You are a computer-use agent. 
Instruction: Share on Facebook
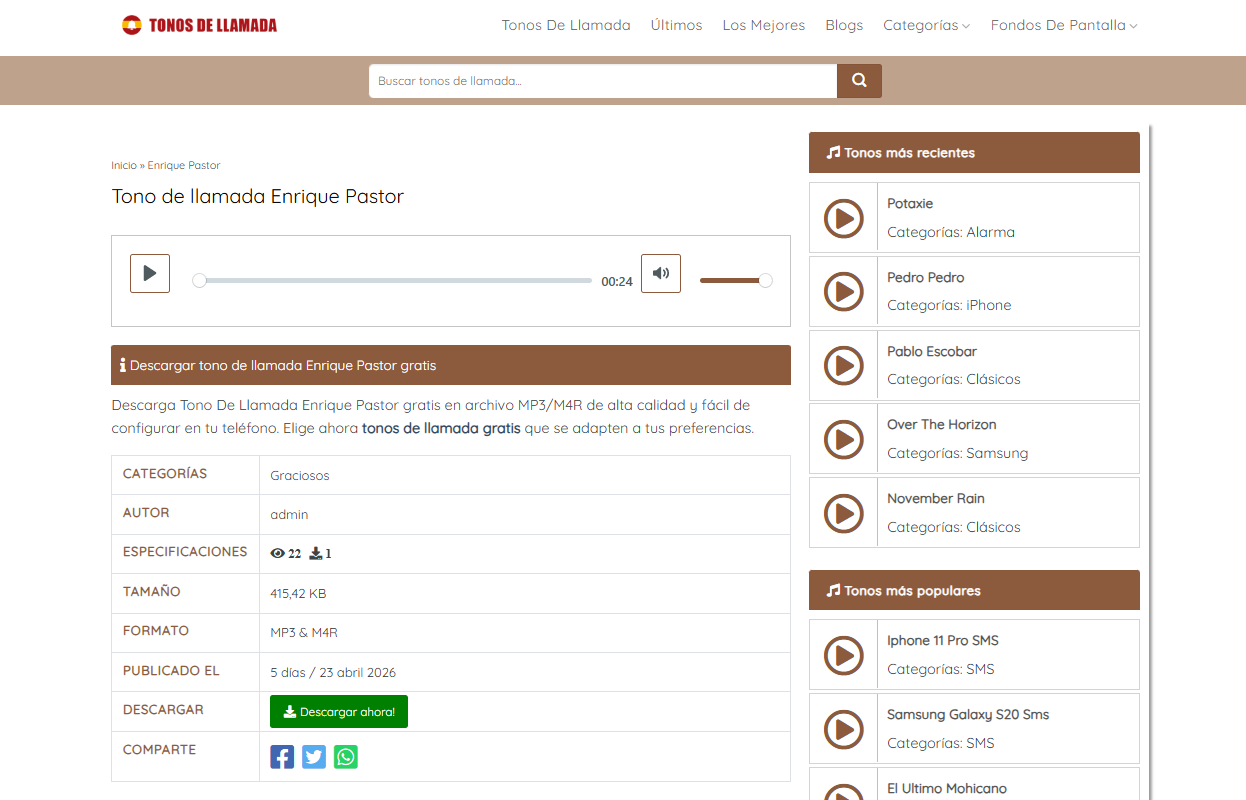pyautogui.click(x=282, y=757)
